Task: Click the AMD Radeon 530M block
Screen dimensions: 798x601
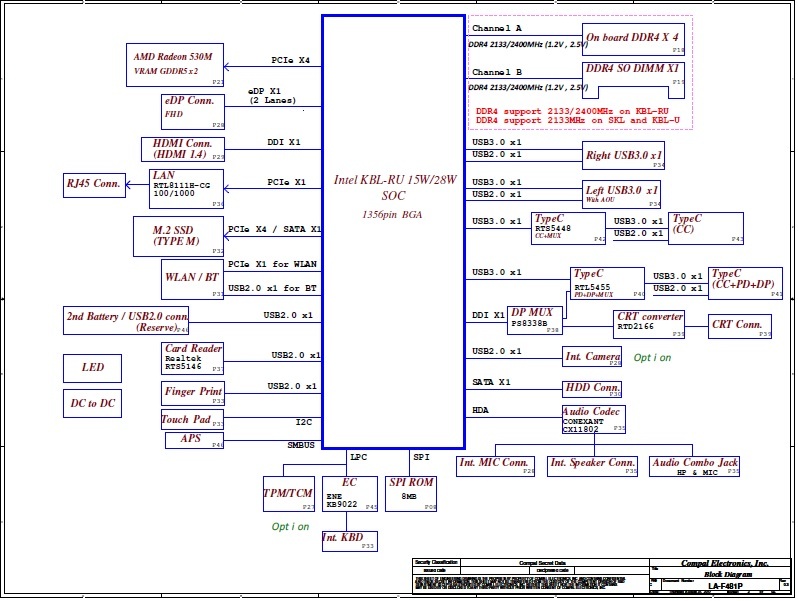Action: (175, 65)
